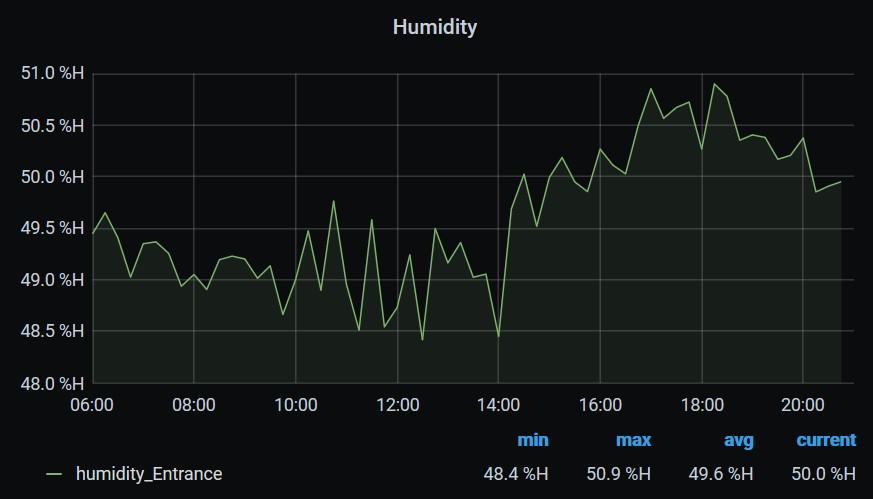Sort legend by max column
The height and width of the screenshot is (499, 873).
(x=633, y=440)
